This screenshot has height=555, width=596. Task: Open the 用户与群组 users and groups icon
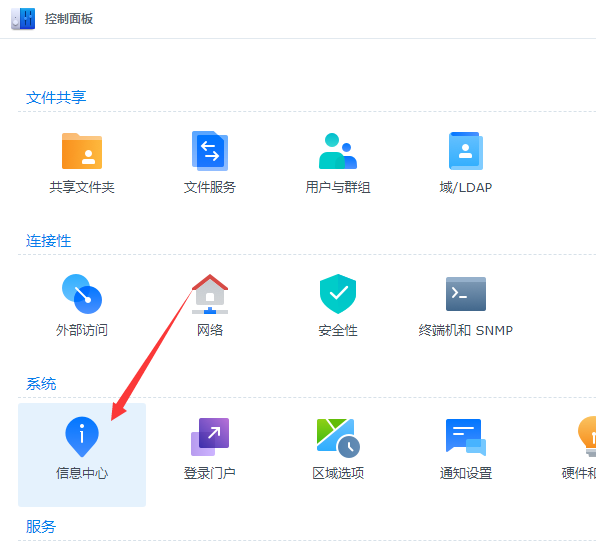click(x=338, y=151)
